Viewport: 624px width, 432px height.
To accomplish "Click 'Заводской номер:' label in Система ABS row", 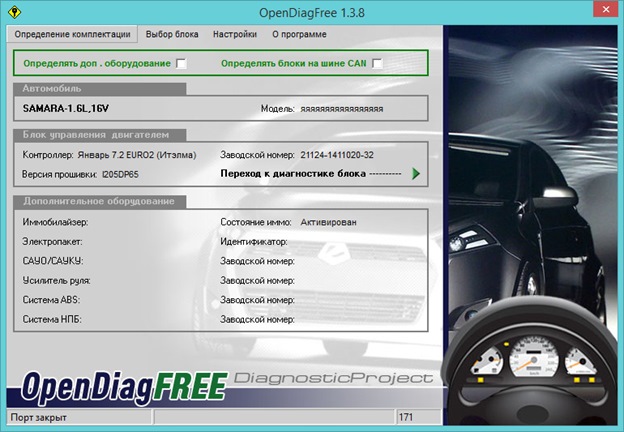I will pos(257,300).
